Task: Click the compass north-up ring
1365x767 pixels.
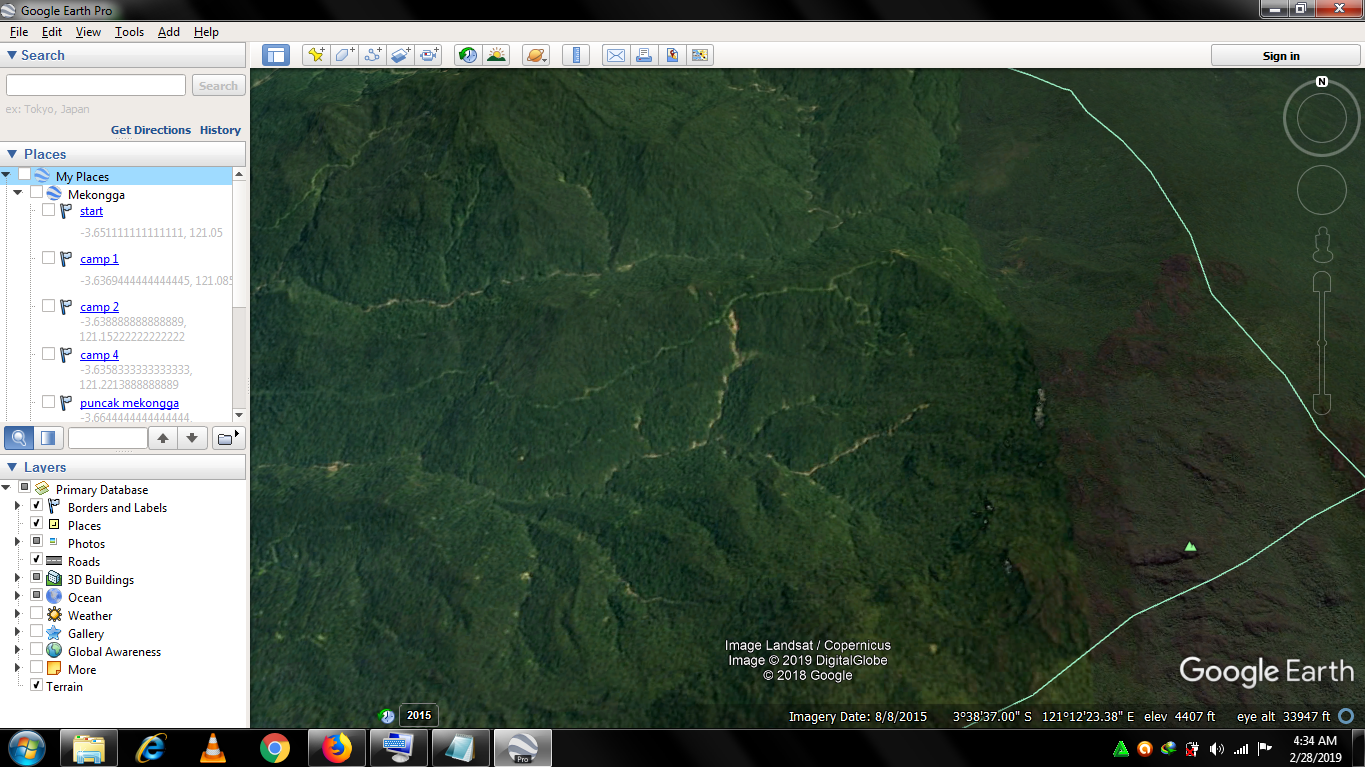Action: 1322,118
